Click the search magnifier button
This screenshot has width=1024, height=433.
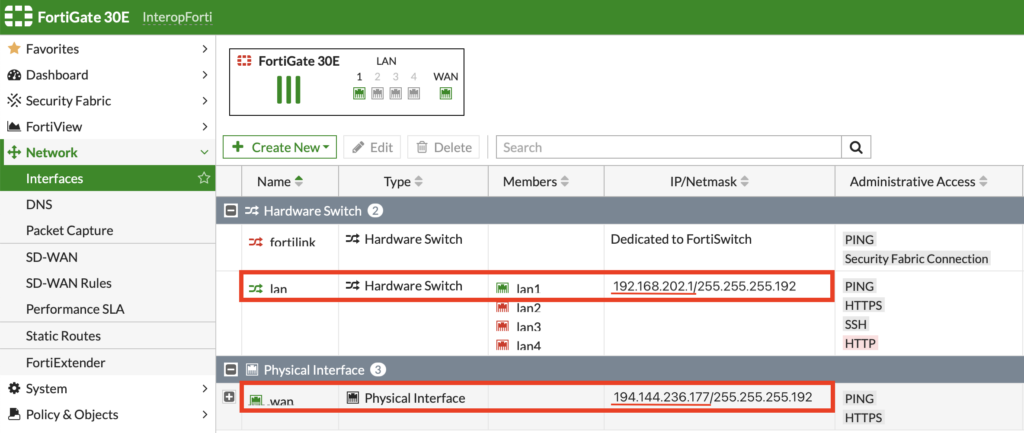coord(856,148)
